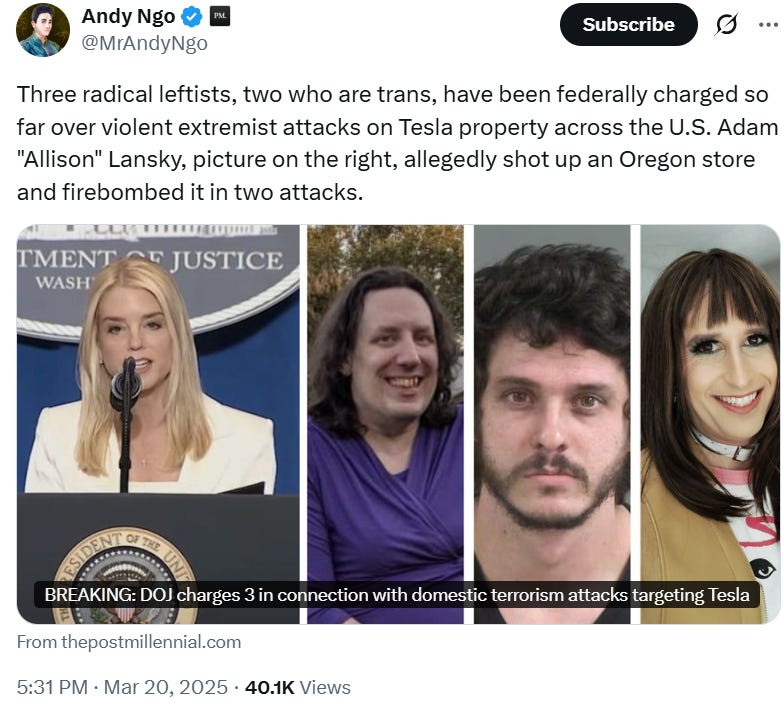The image size is (781, 702).
Task: Open Andy Ngo's profile avatar picture
Action: (x=43, y=30)
